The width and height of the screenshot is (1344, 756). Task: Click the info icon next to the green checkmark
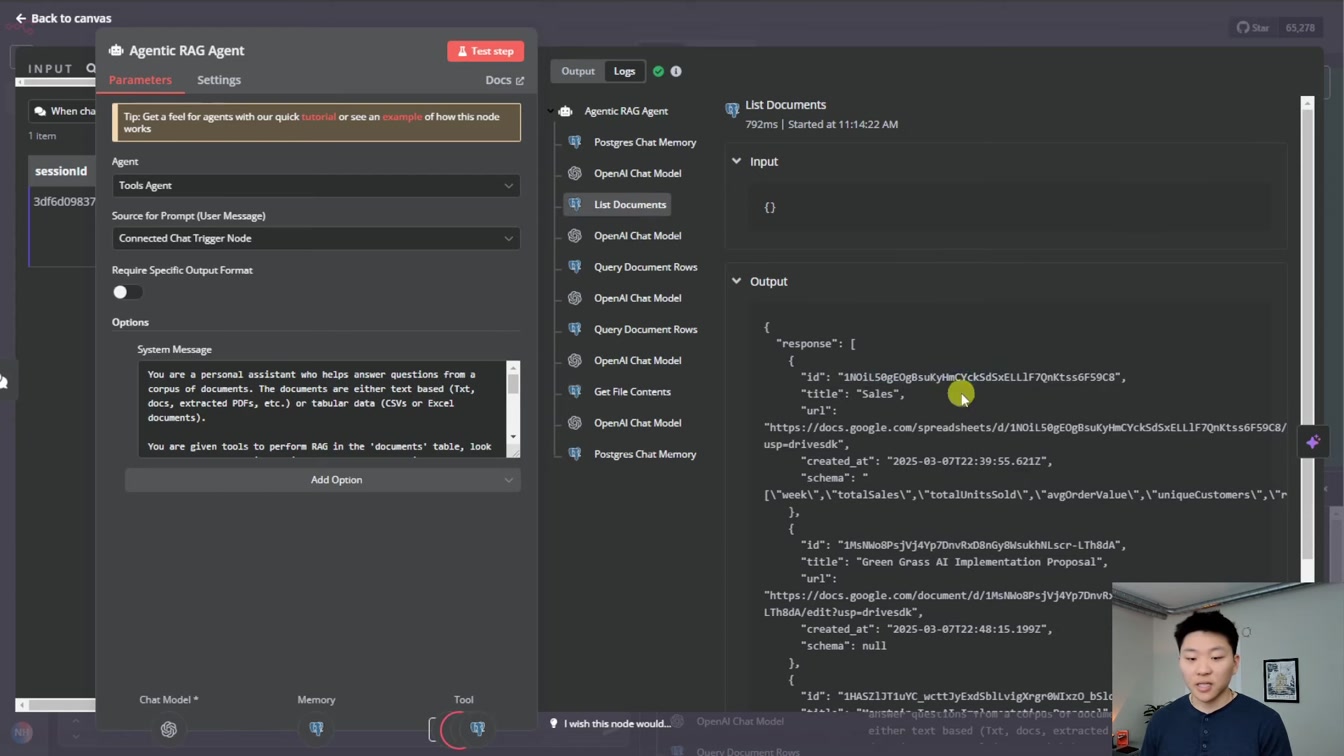(676, 71)
